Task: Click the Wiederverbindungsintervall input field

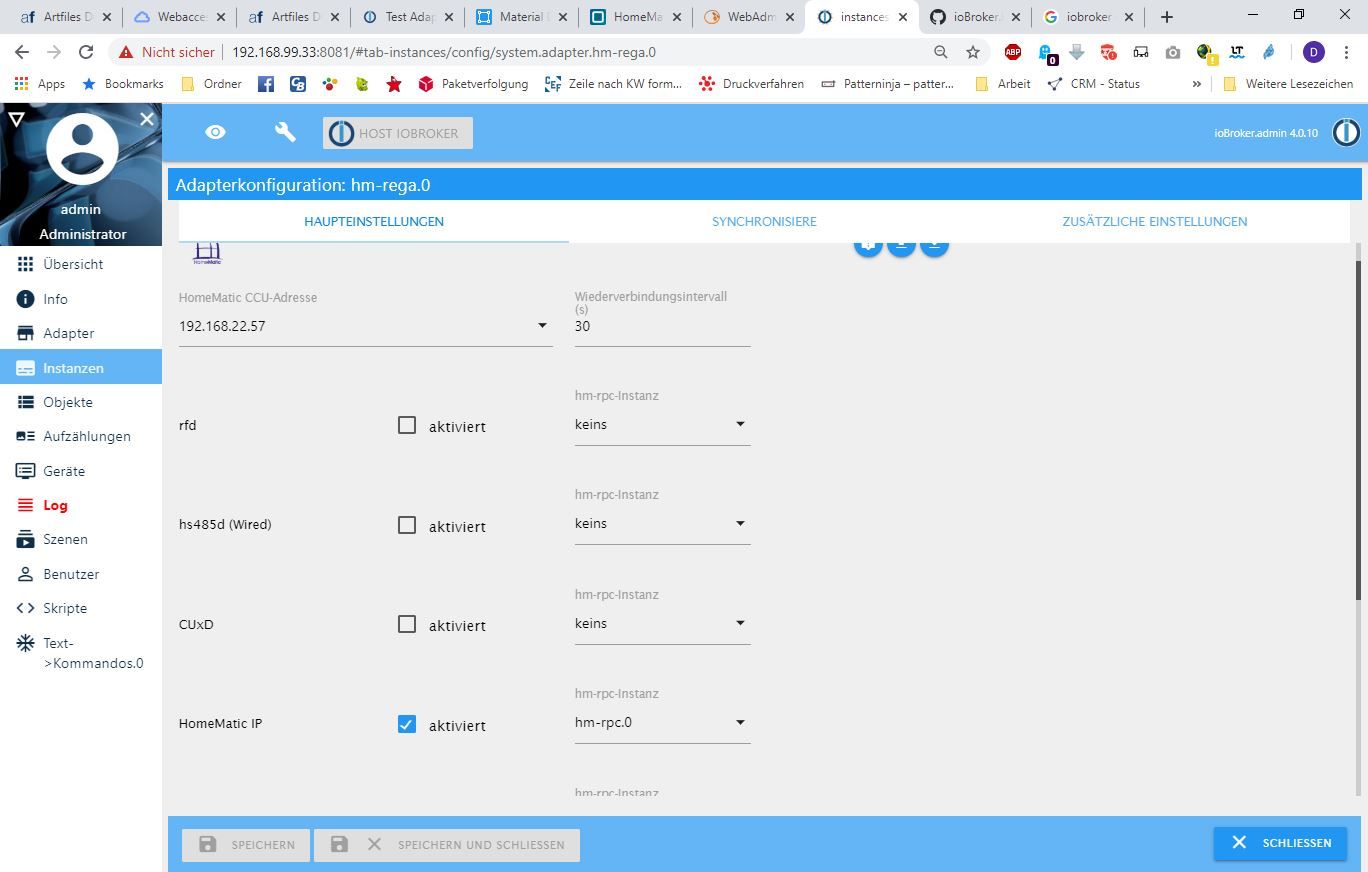Action: (x=662, y=326)
